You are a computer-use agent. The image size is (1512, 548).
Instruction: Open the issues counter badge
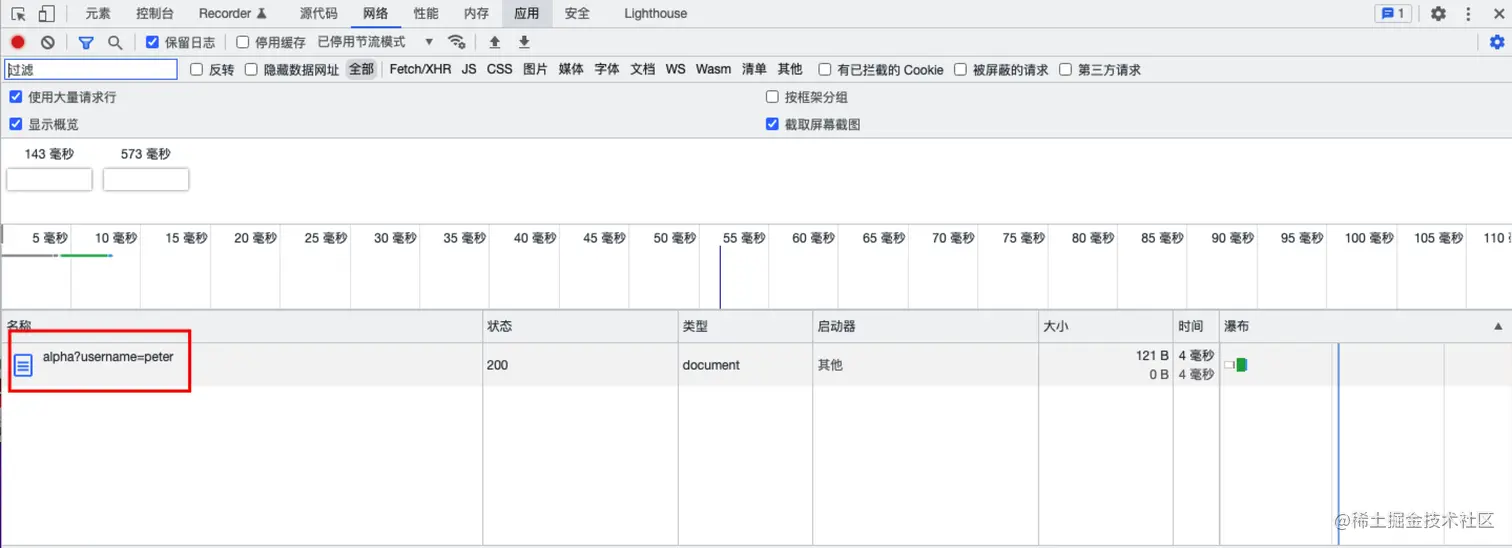pyautogui.click(x=1393, y=14)
